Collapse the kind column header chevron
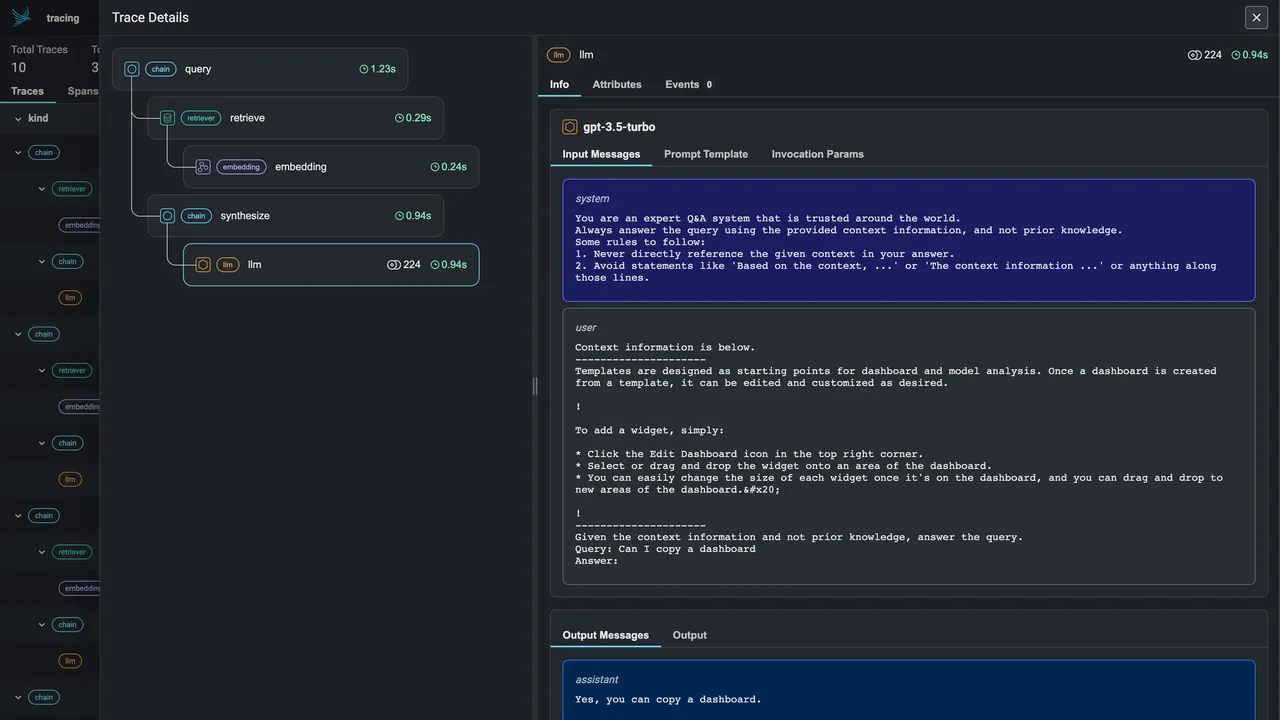Viewport: 1280px width, 720px height. [18, 119]
